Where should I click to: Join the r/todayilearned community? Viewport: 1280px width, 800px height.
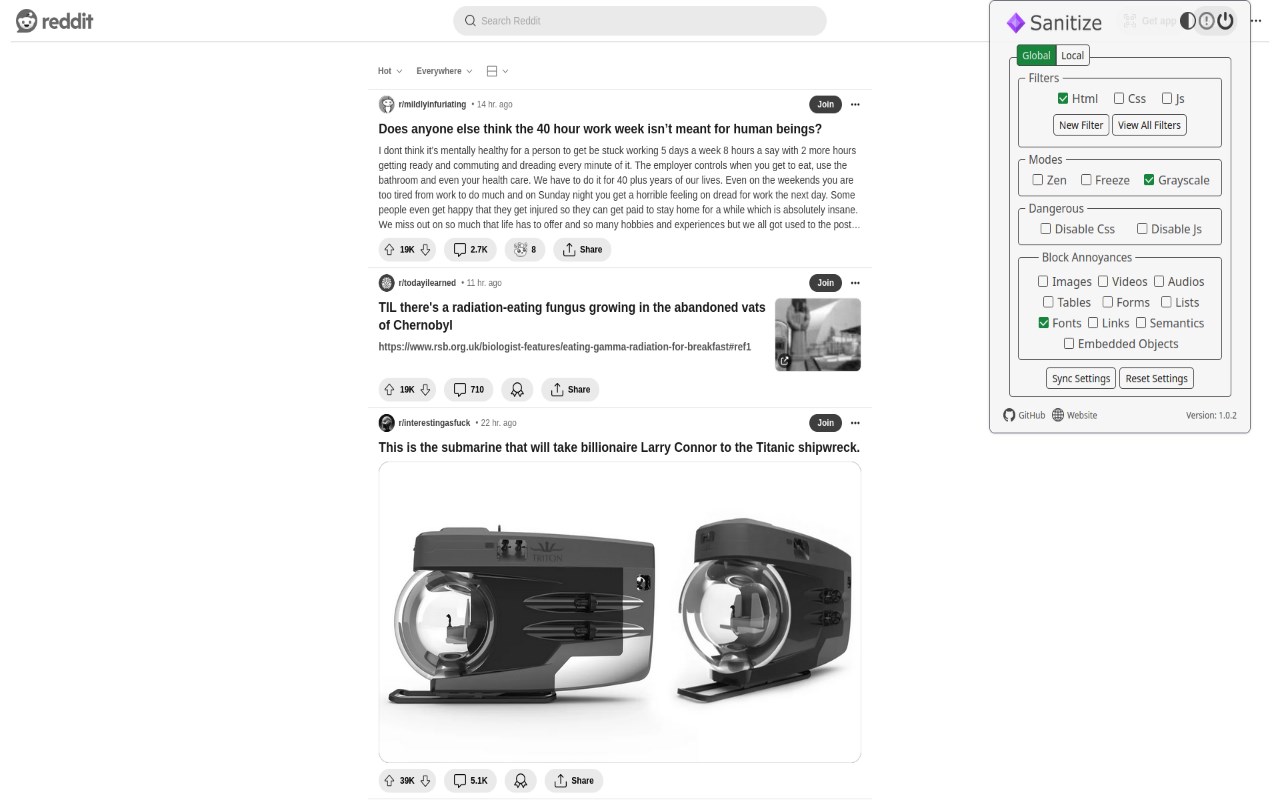(825, 283)
